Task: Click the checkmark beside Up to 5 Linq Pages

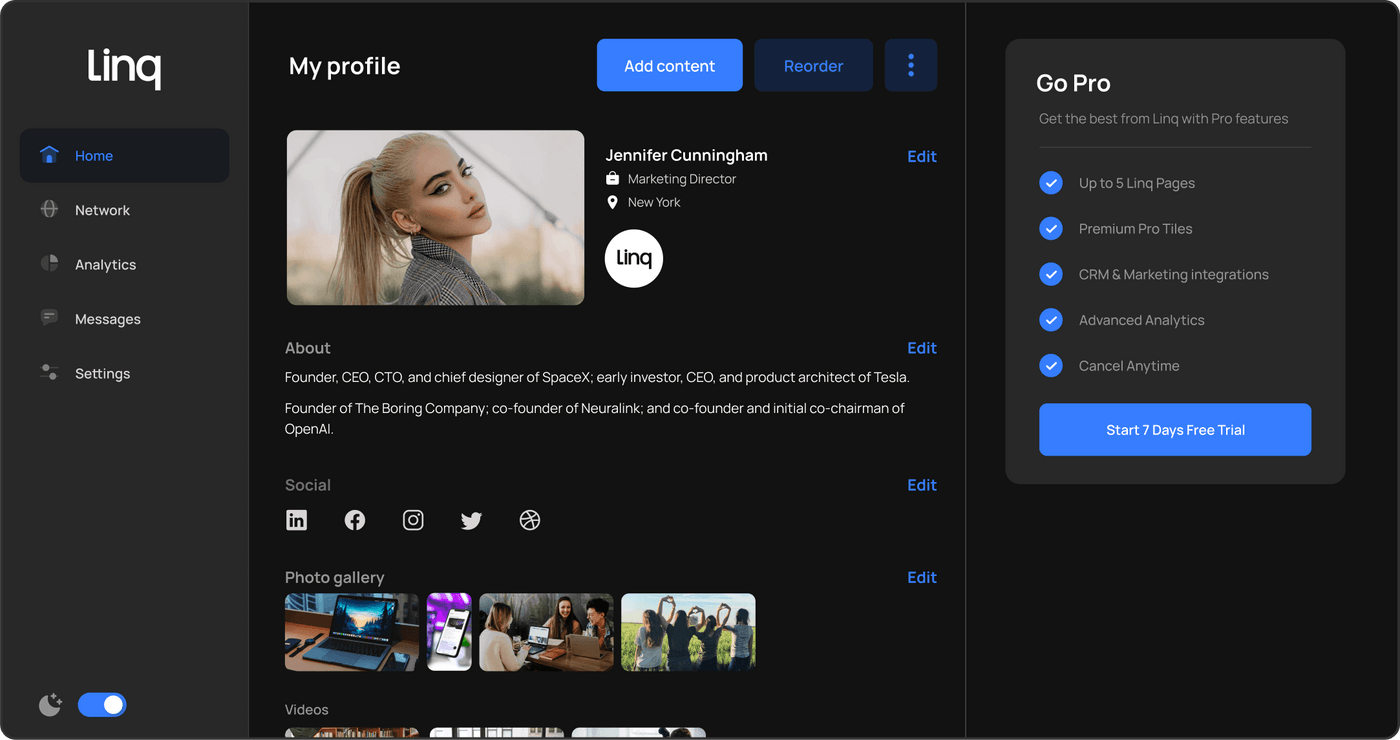Action: pos(1051,183)
